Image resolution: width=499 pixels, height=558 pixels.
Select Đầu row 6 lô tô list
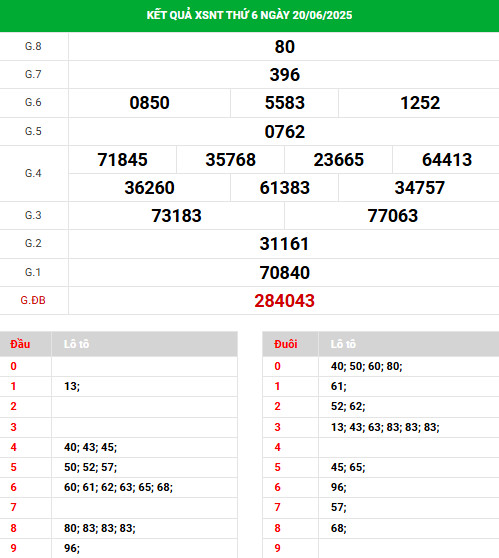click(x=119, y=487)
